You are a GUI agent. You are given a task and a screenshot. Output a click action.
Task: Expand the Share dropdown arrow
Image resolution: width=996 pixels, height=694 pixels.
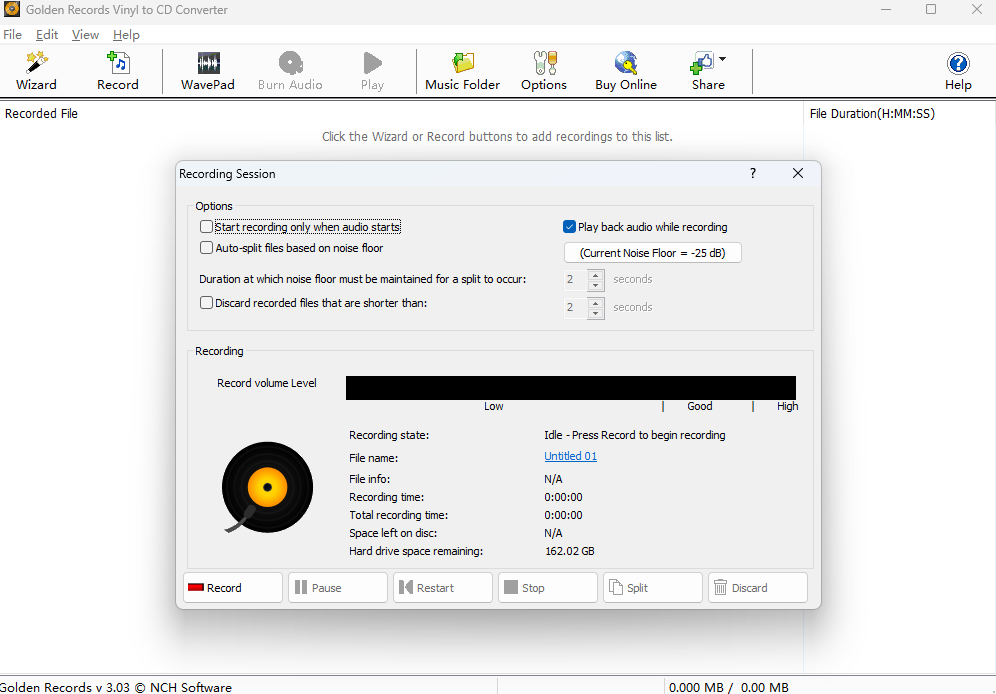coord(722,59)
